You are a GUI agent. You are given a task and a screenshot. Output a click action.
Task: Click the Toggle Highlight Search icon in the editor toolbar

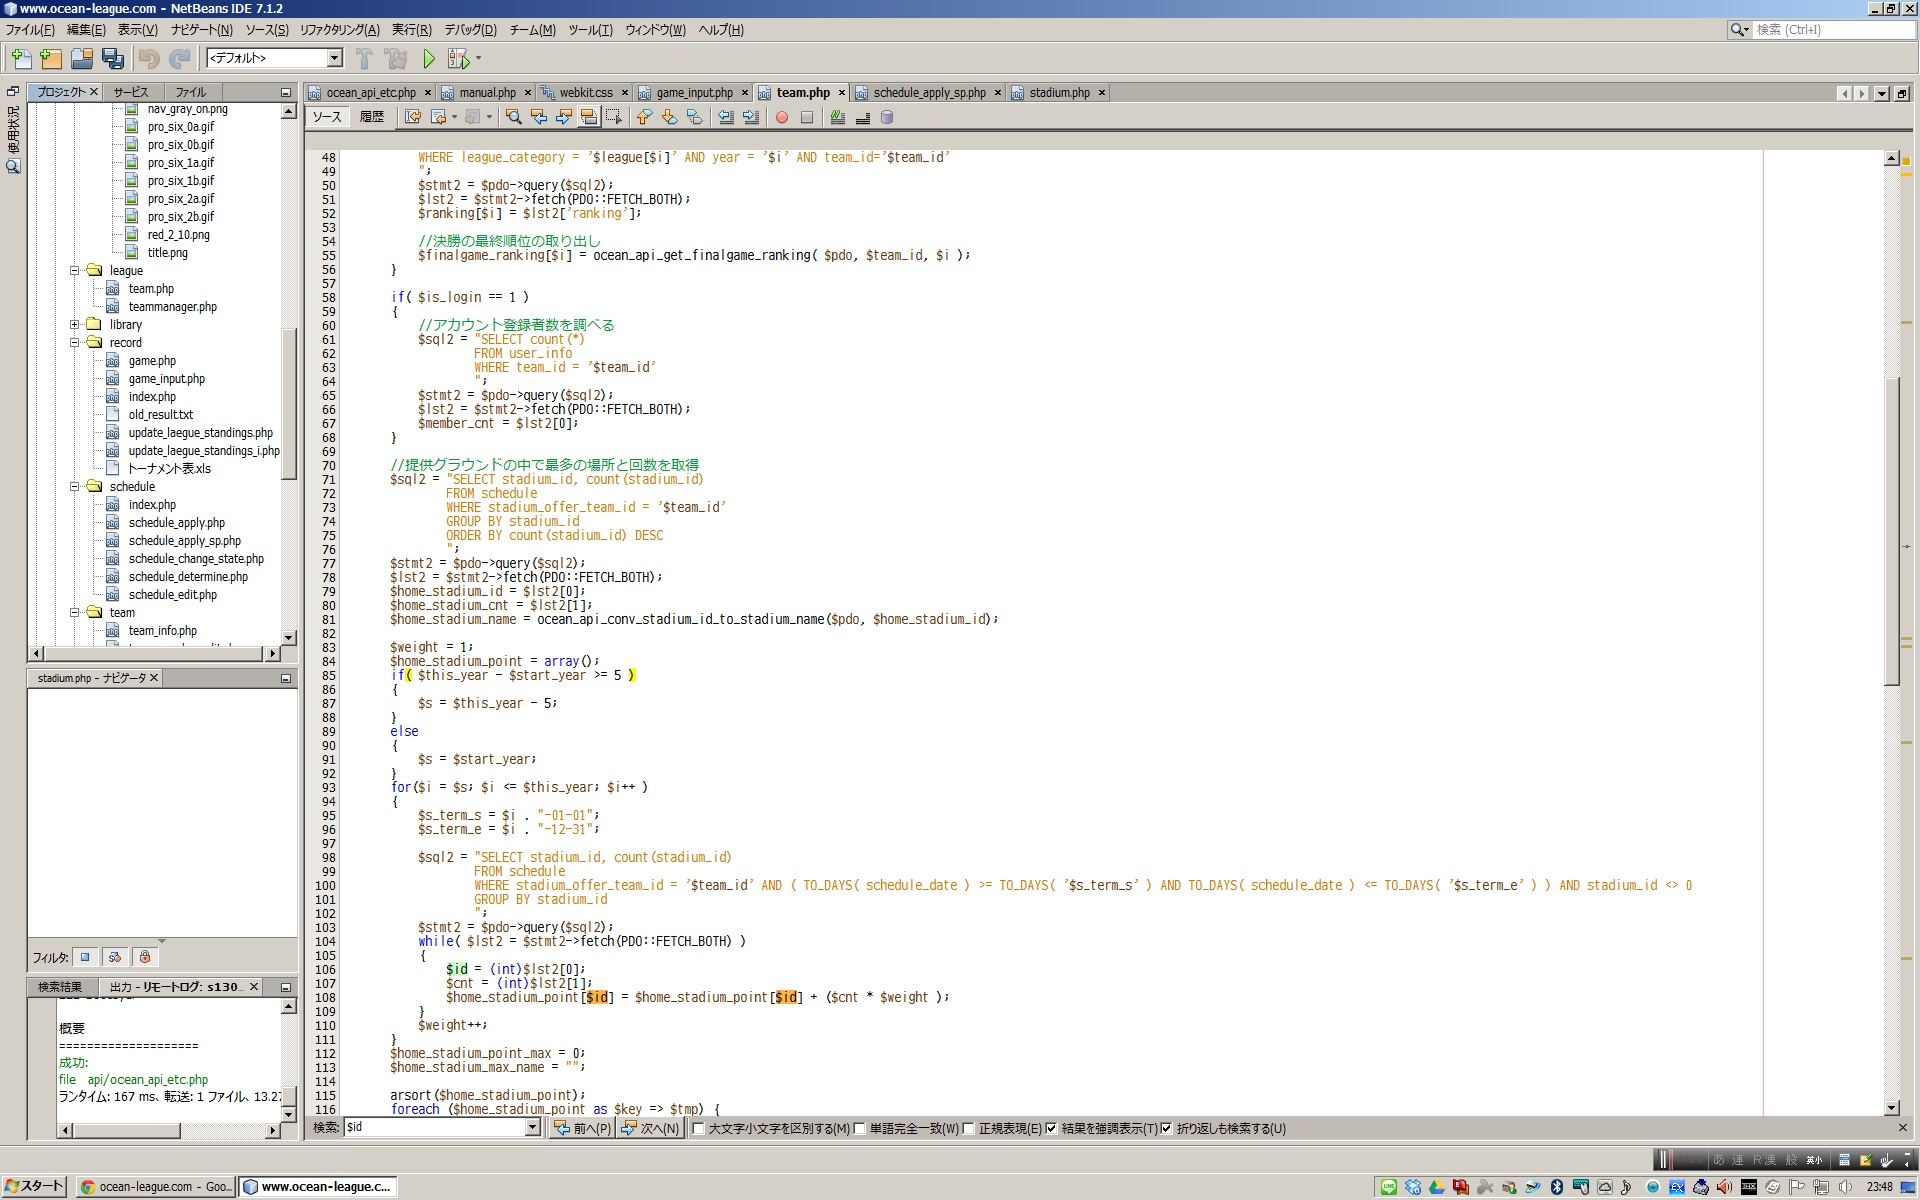coord(589,117)
